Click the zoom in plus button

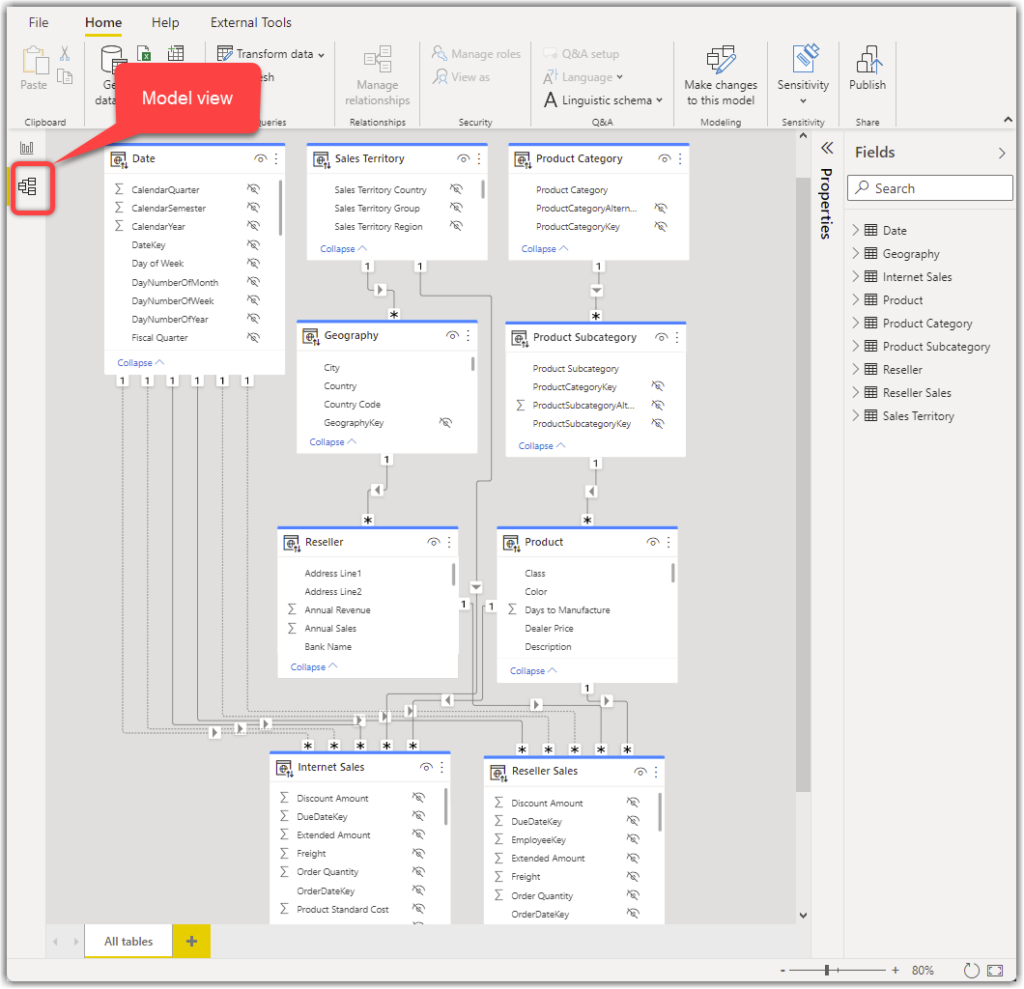pyautogui.click(x=895, y=971)
